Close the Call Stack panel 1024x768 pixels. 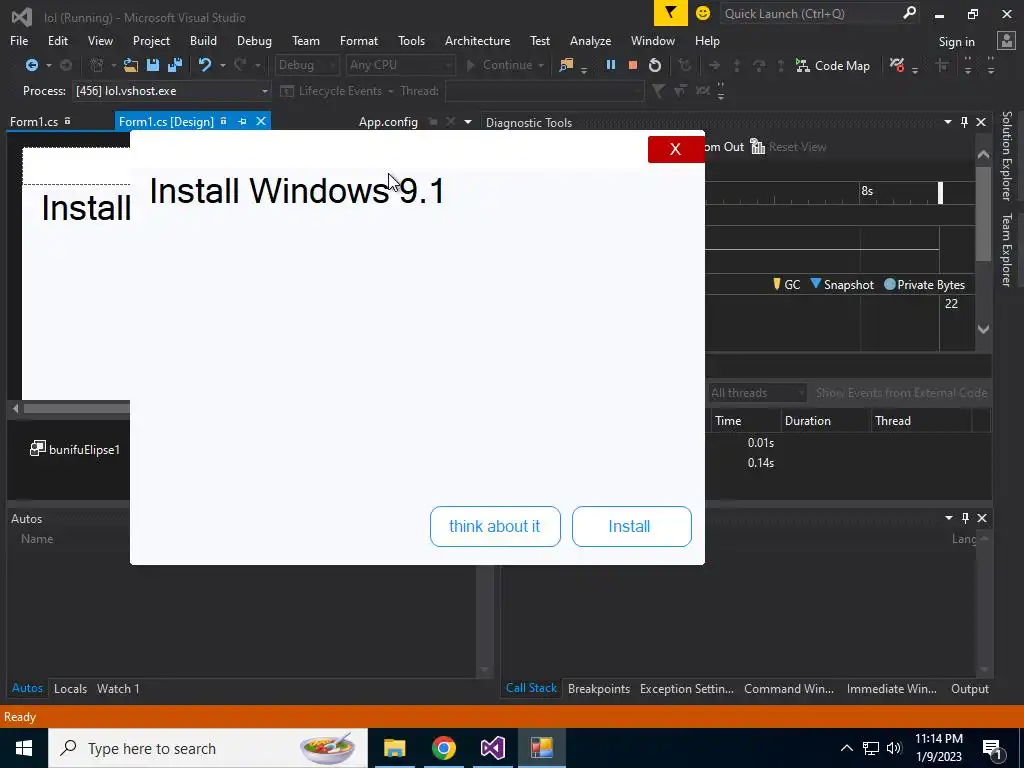(982, 518)
